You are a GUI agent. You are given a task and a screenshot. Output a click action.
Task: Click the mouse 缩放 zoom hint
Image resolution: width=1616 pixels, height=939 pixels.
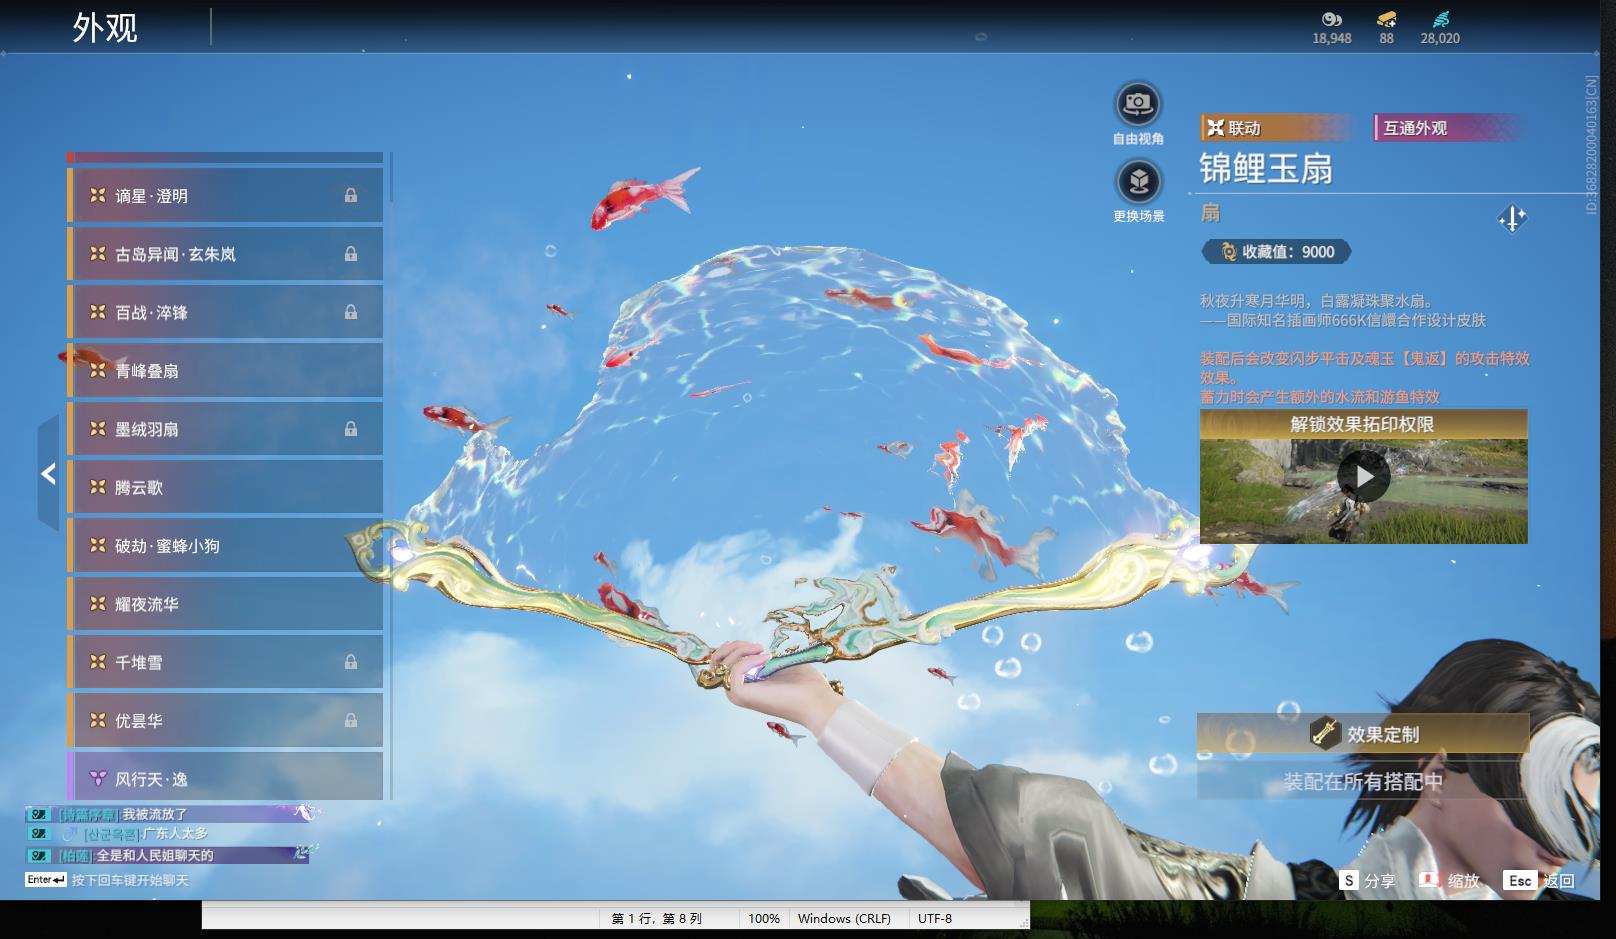pos(1449,881)
